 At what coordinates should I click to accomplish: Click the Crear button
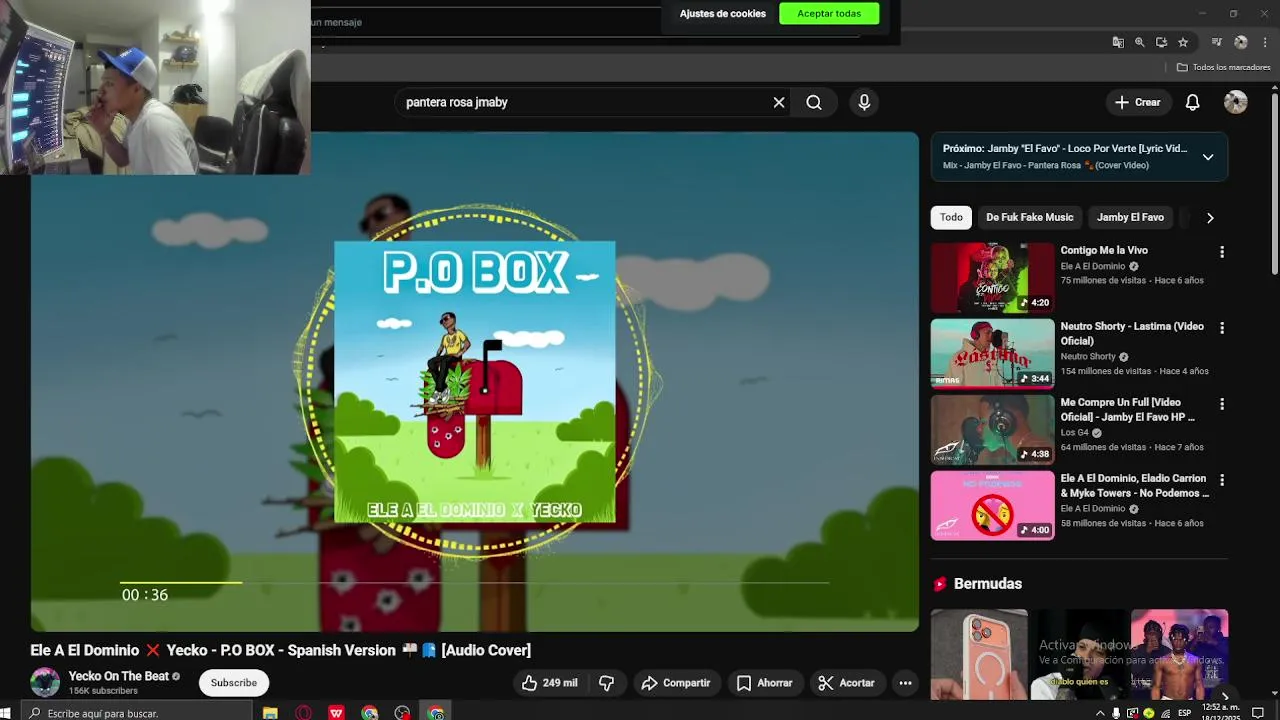1137,102
